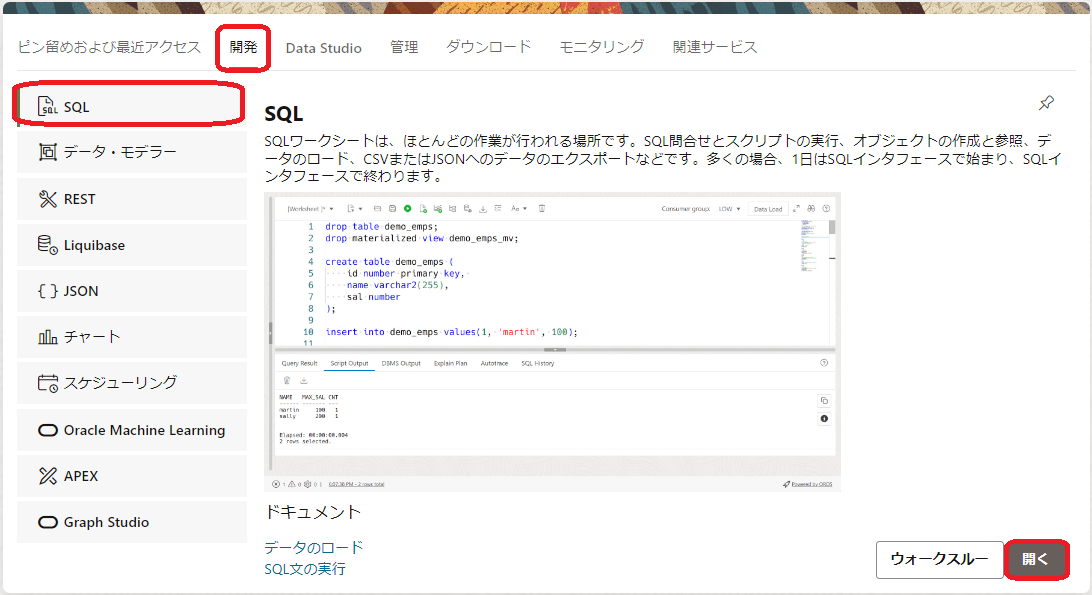Open the チャート sidebar item

click(131, 337)
